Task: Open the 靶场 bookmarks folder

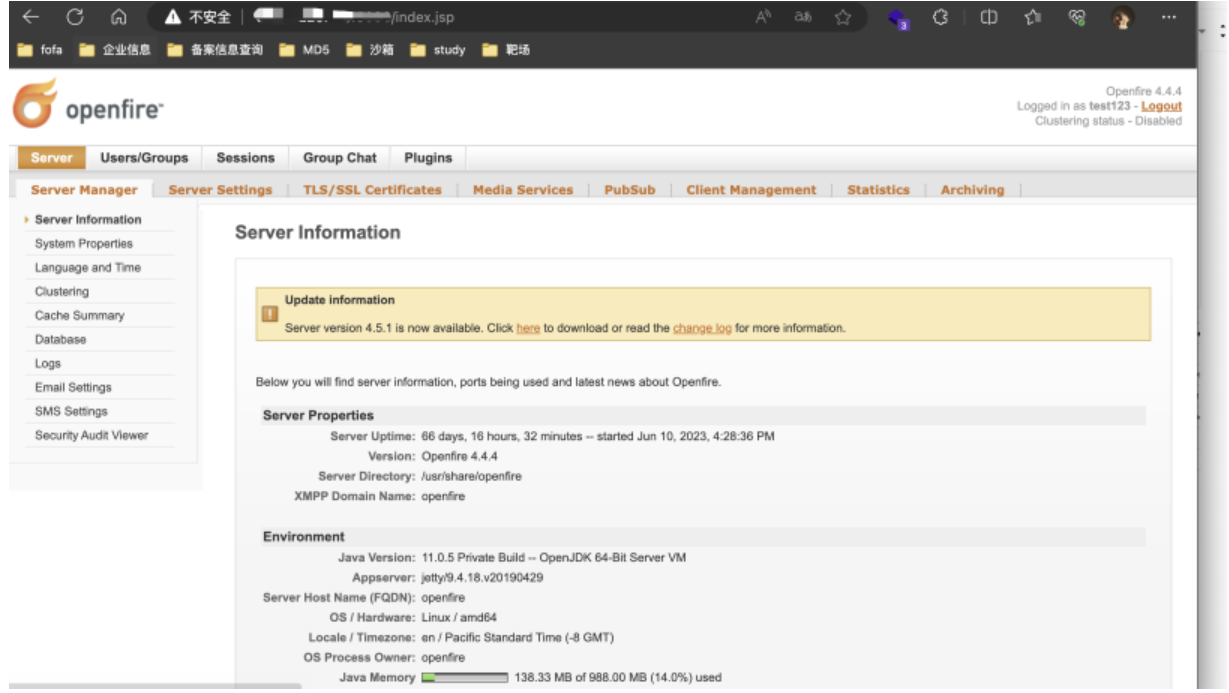Action: tap(506, 50)
